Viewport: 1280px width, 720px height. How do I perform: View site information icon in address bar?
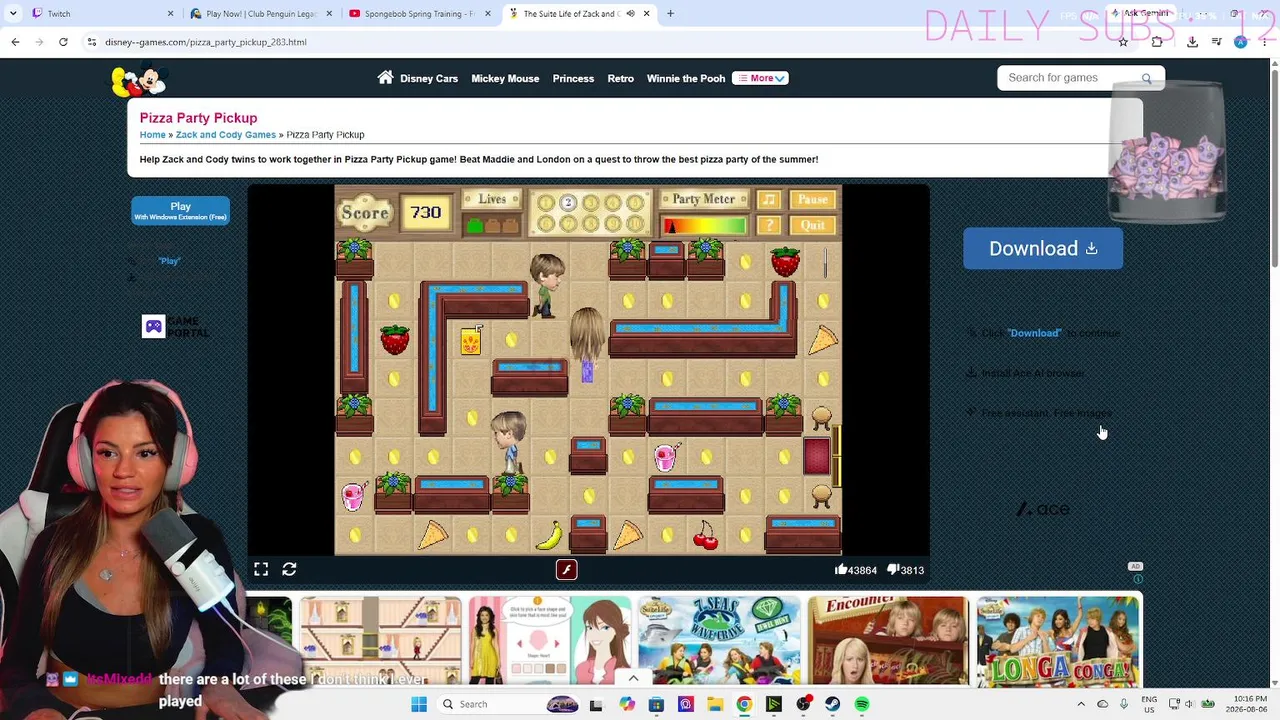pyautogui.click(x=91, y=42)
